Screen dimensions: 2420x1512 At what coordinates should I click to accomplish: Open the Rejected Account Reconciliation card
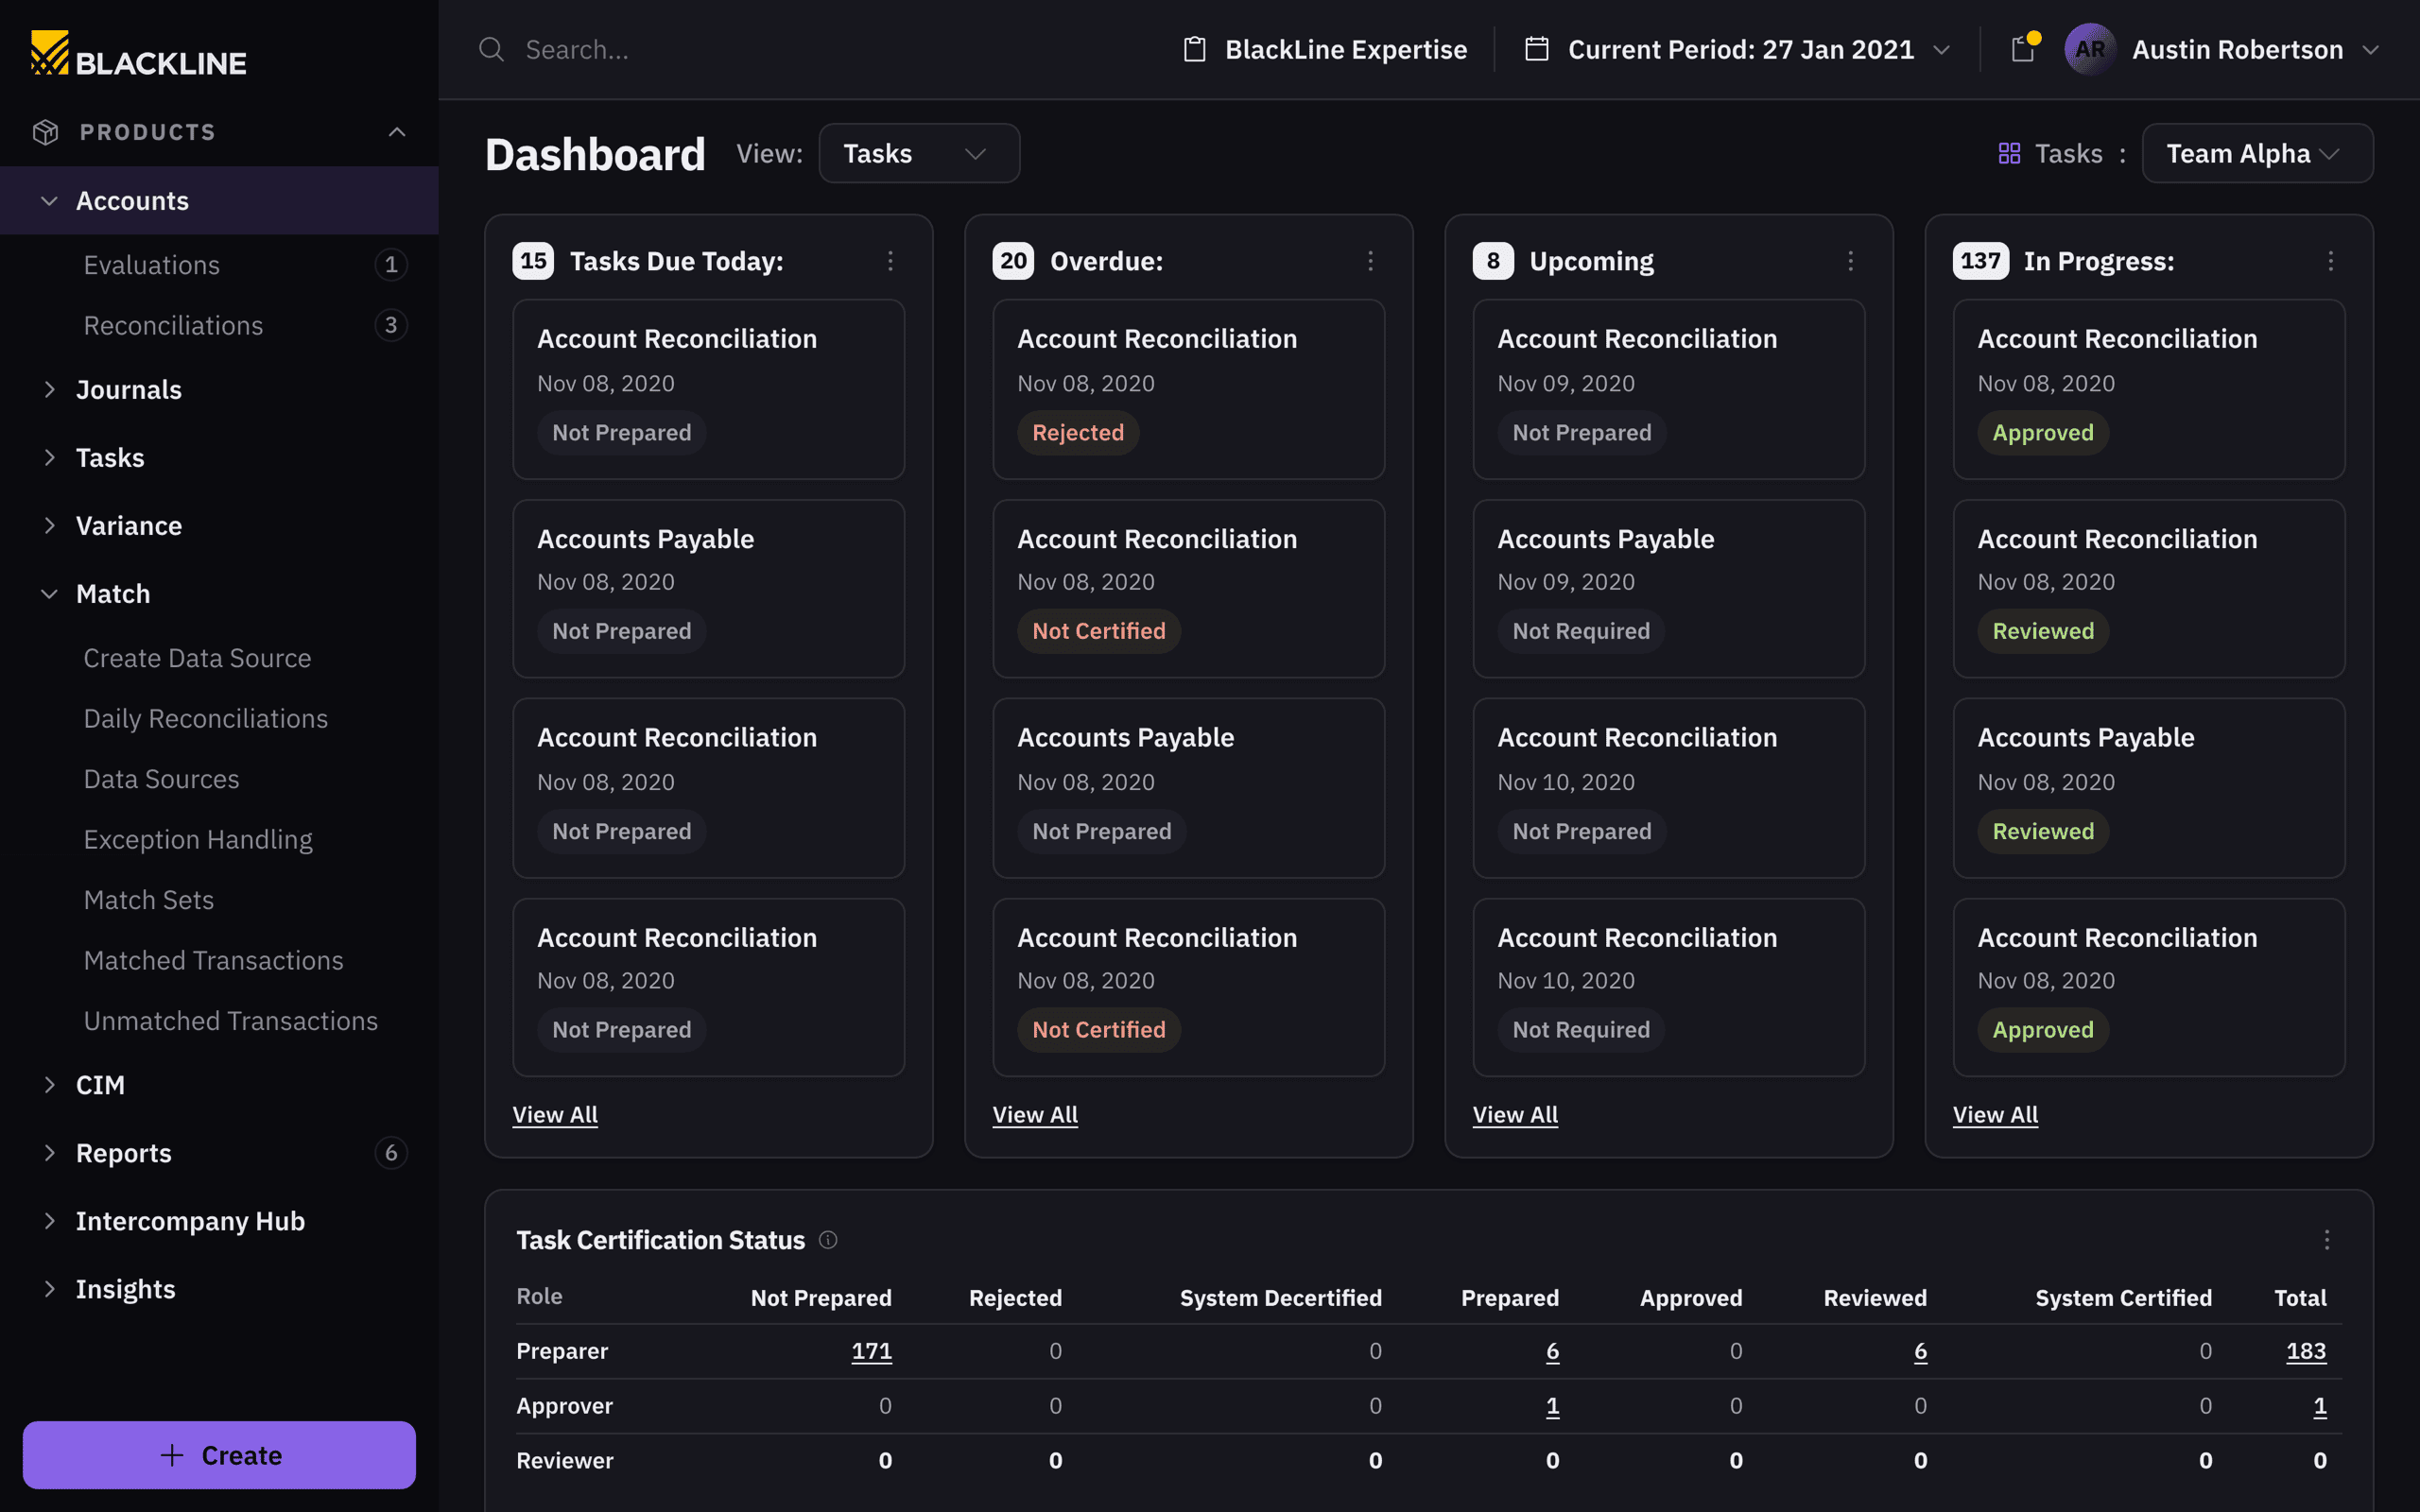pos(1188,389)
